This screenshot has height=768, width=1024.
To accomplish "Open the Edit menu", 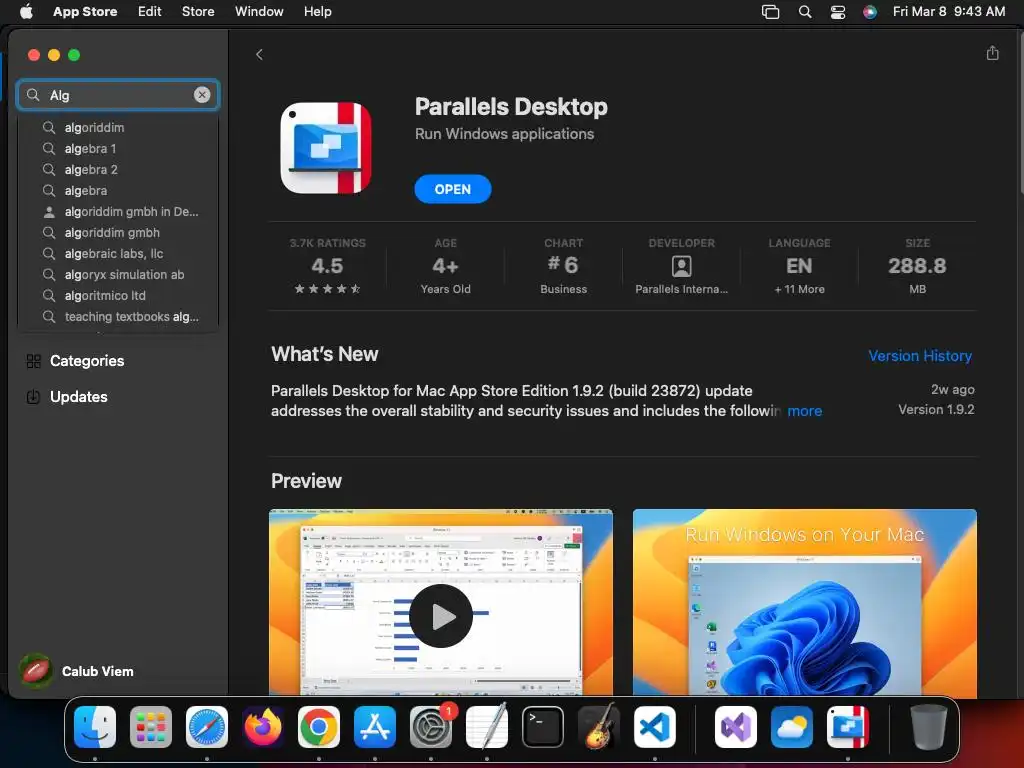I will pos(150,12).
